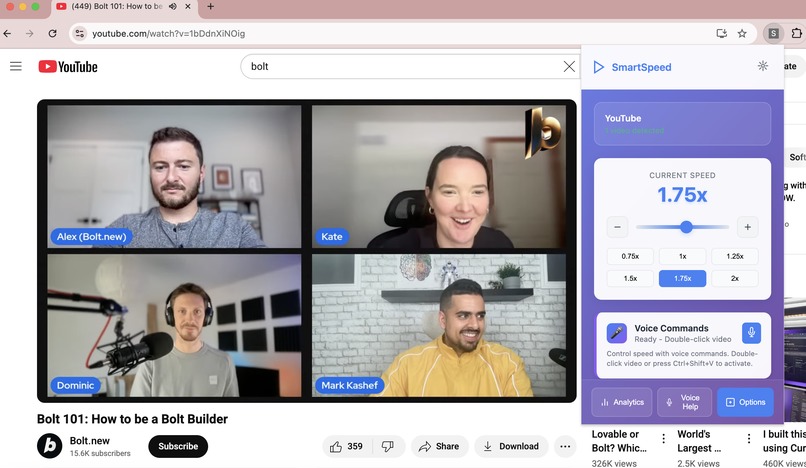
Task: Open the Options tab in SmartSpeed
Action: coord(745,402)
